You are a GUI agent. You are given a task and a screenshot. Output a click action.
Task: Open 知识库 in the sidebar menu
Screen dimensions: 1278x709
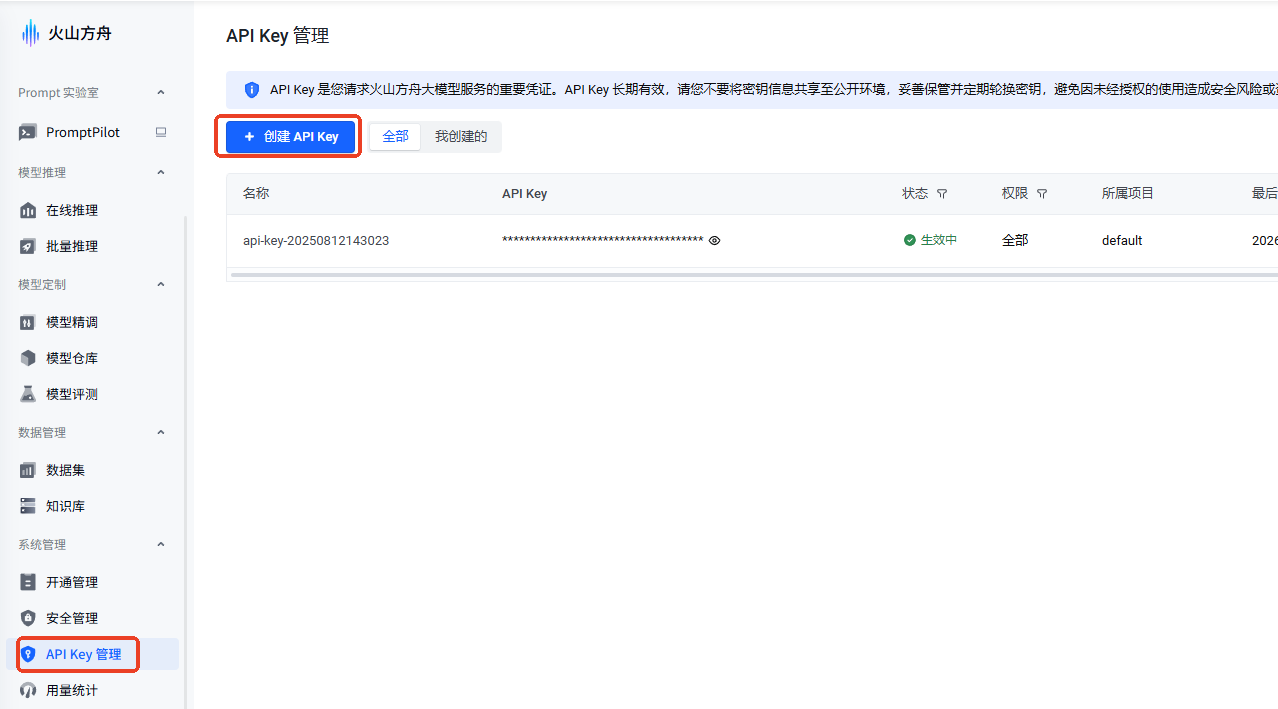tap(65, 506)
